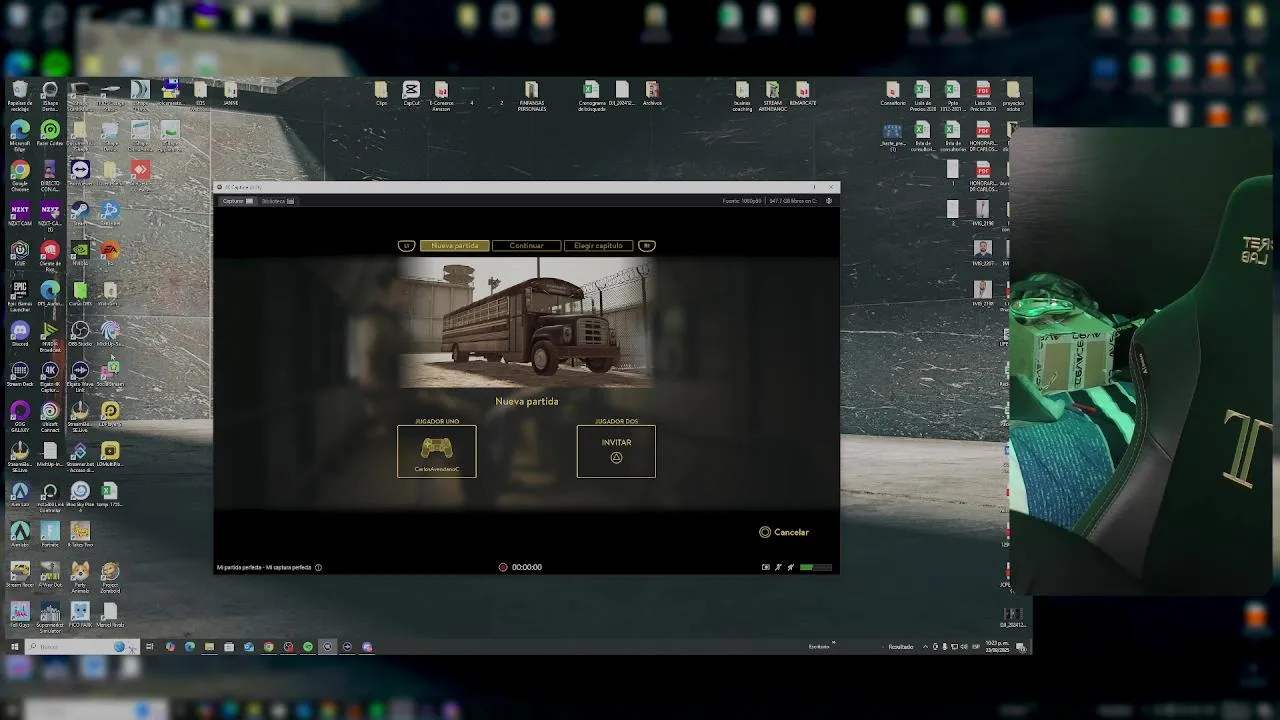Switch to the Capturar tab
1280x720 pixels.
click(x=237, y=201)
